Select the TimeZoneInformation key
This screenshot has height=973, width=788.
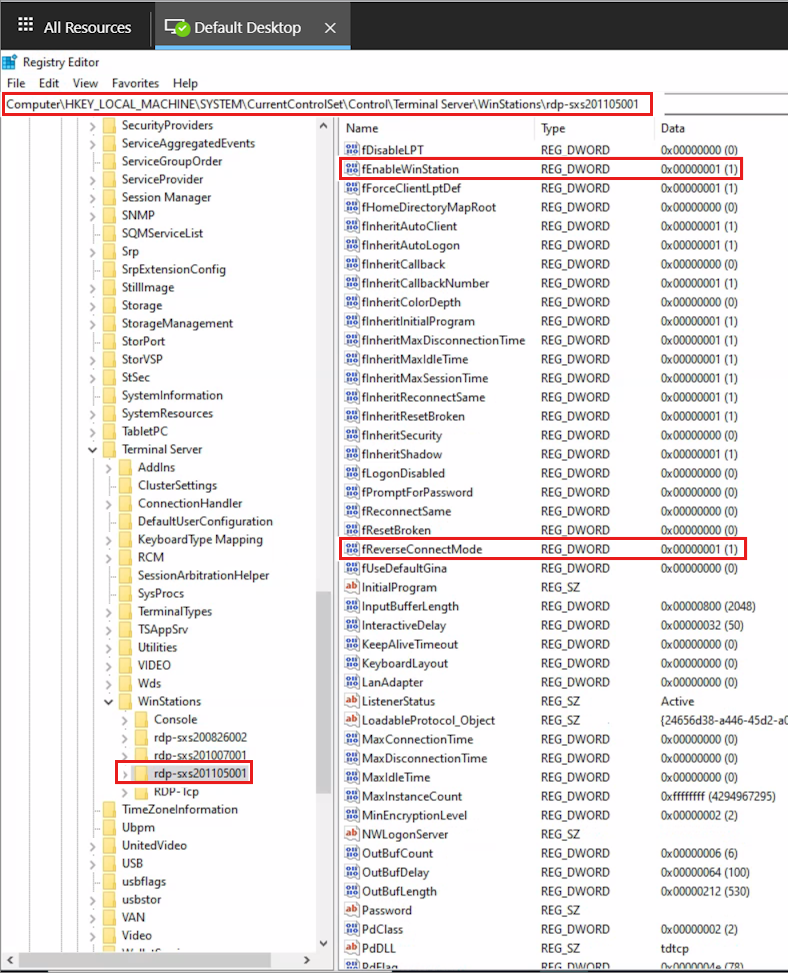(179, 809)
